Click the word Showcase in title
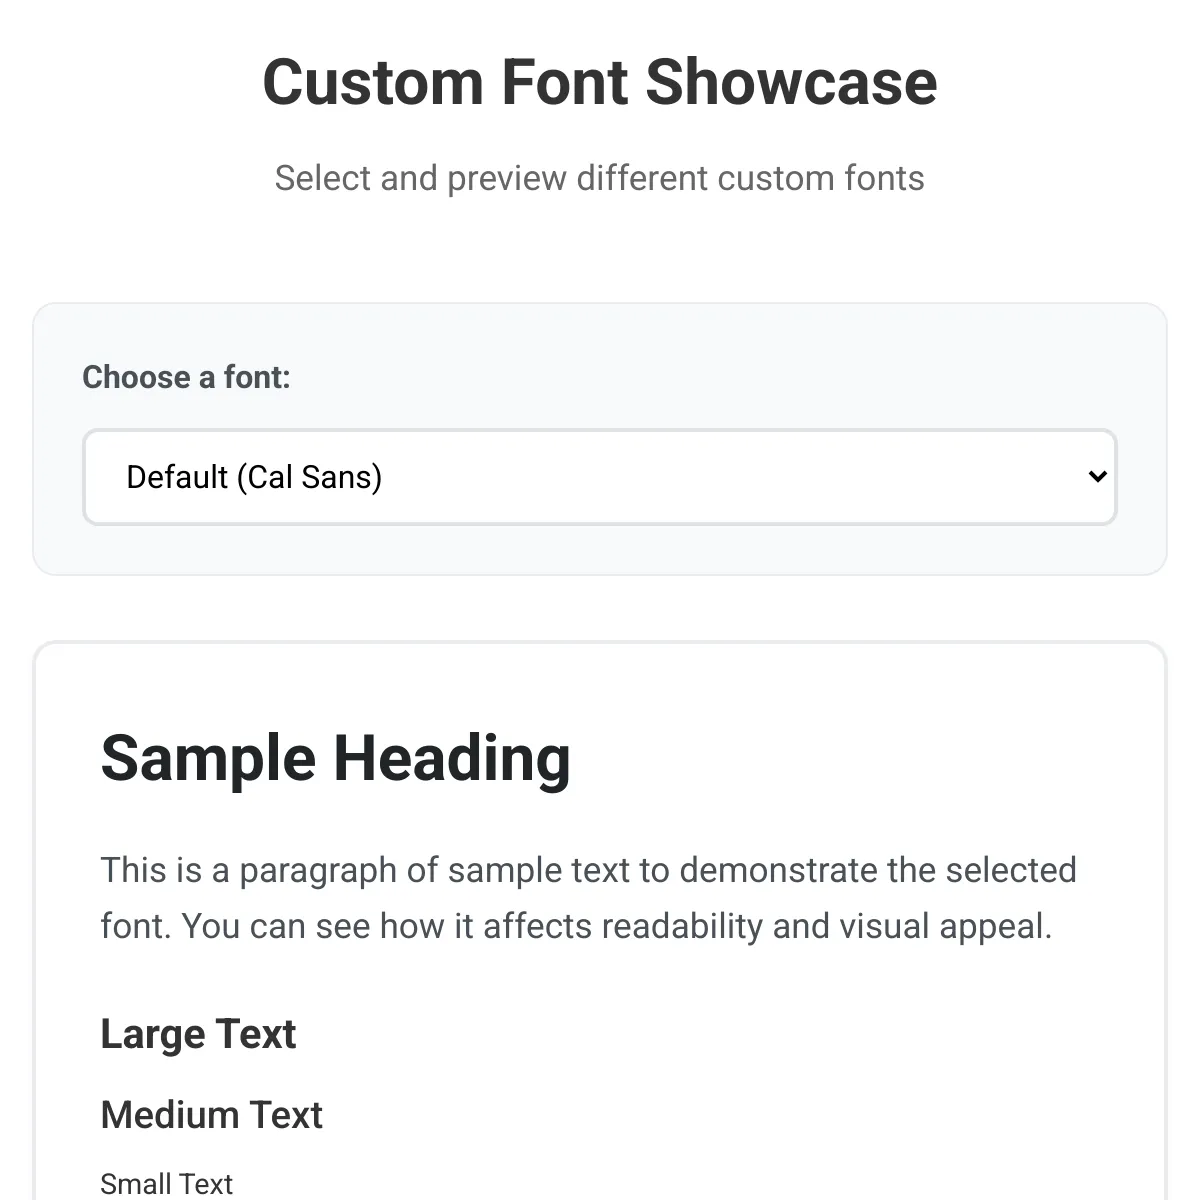1200x1200 pixels. point(791,81)
